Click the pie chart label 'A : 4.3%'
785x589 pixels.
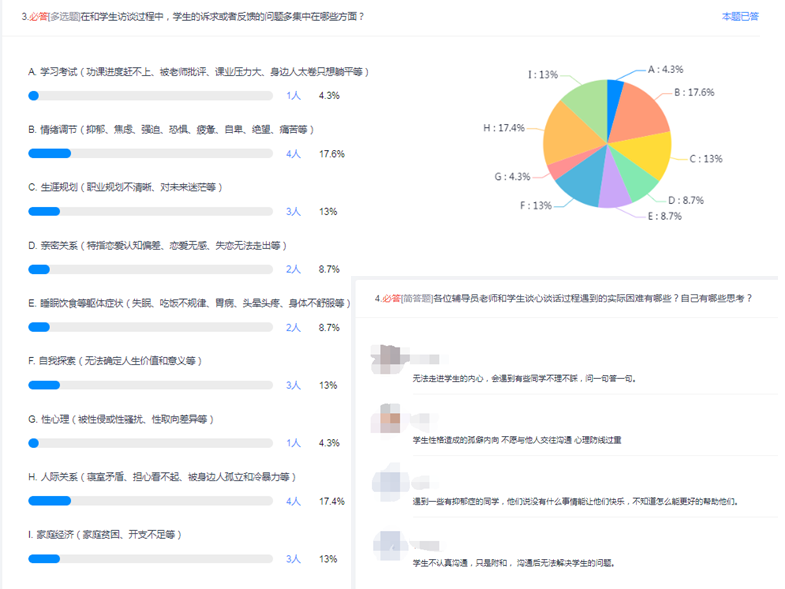(x=665, y=69)
